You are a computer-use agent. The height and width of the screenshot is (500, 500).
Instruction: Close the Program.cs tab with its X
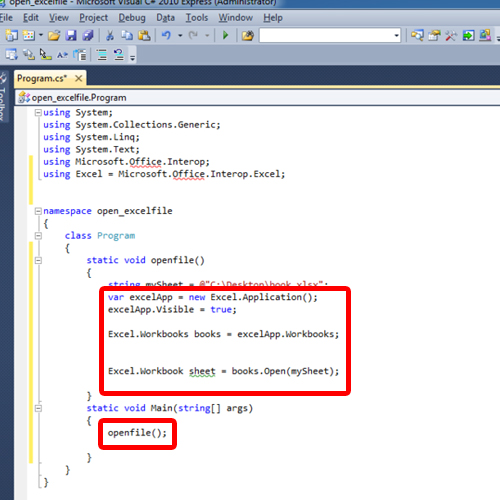79,78
